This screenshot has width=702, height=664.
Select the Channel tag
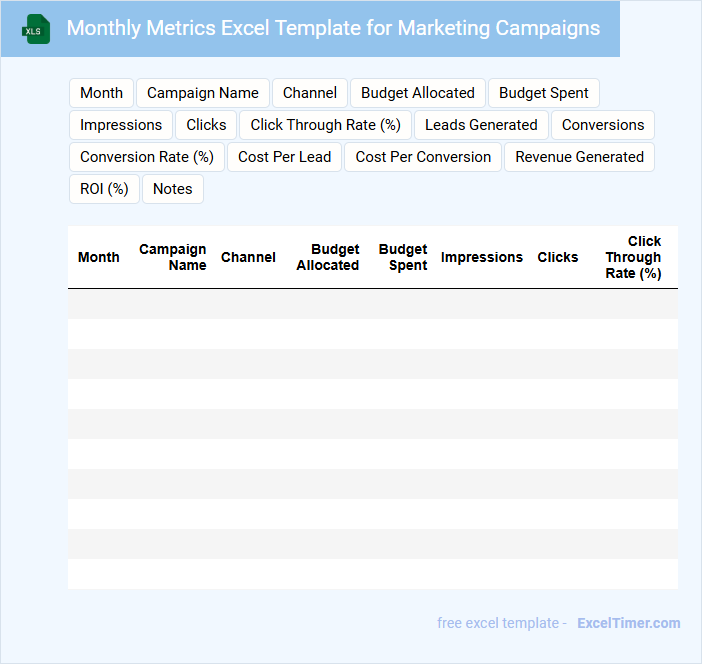click(310, 93)
